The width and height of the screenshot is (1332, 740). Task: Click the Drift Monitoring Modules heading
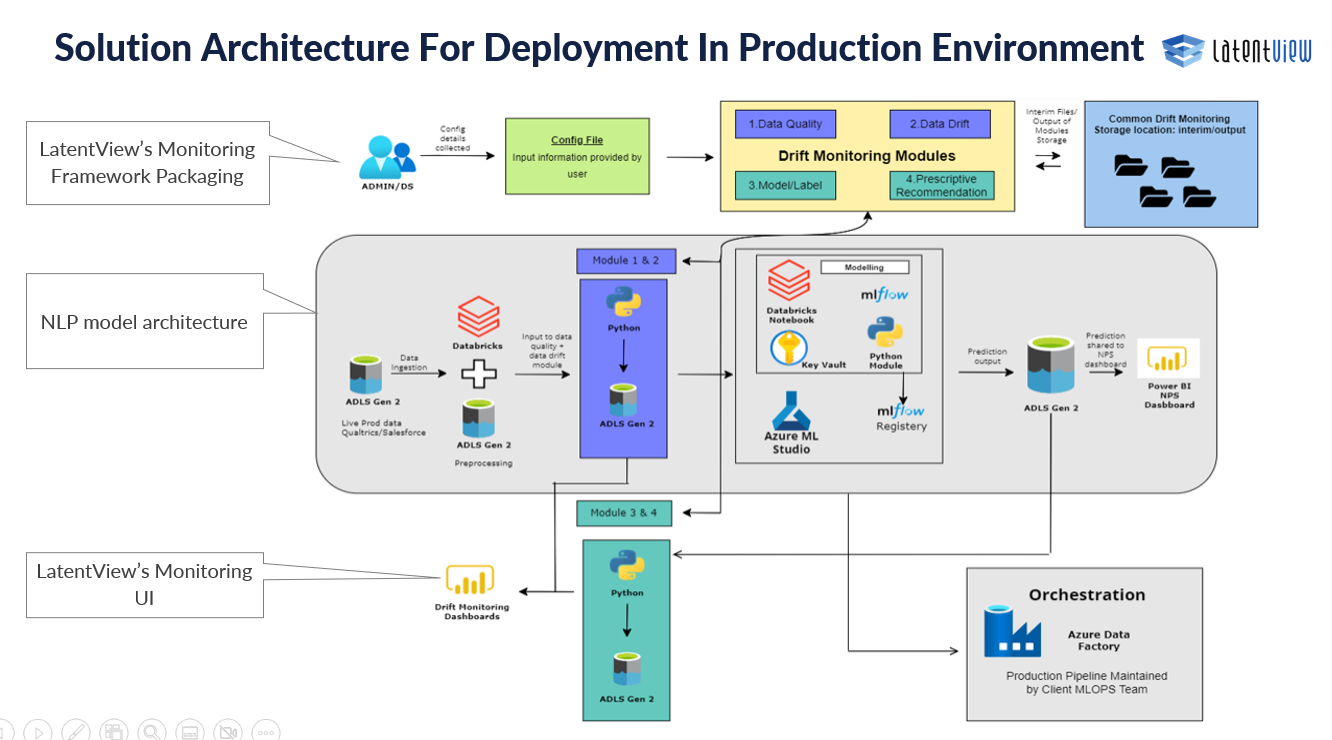pos(866,156)
